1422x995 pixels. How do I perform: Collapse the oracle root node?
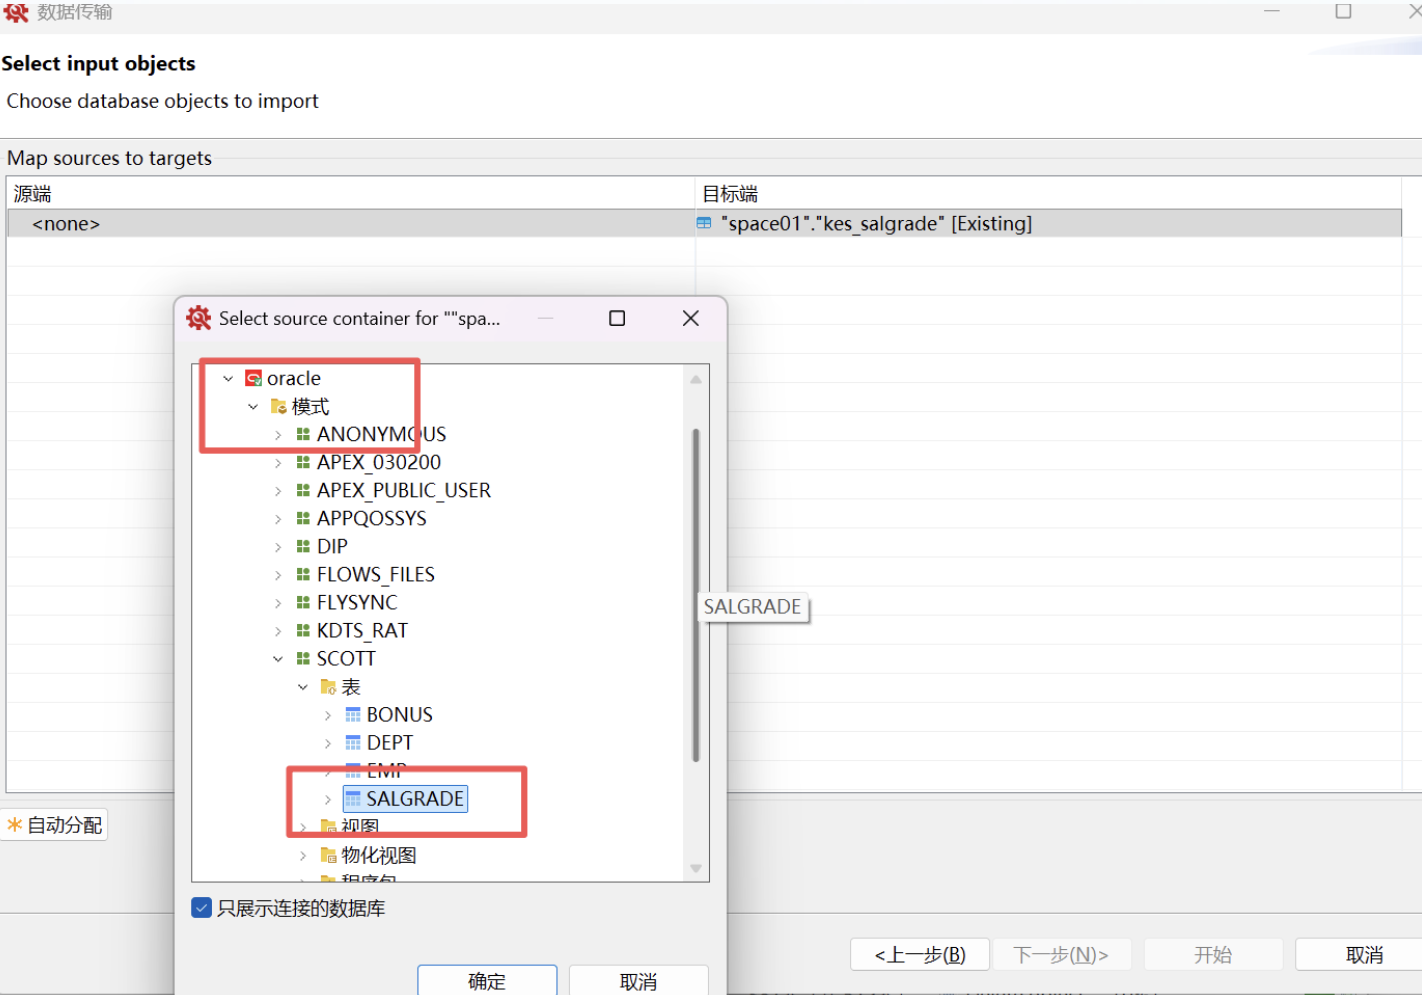coord(228,379)
